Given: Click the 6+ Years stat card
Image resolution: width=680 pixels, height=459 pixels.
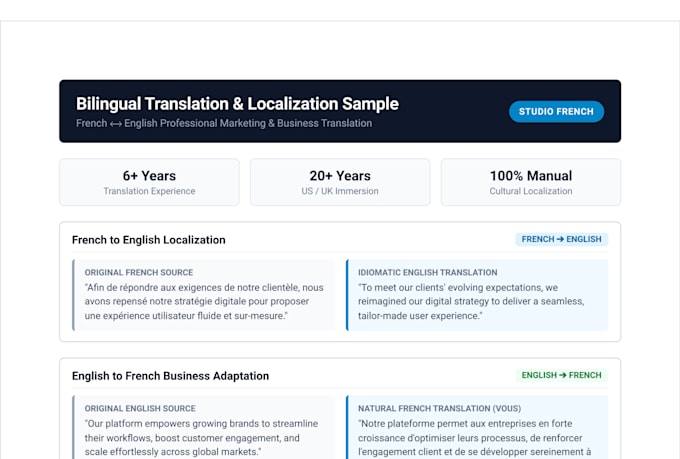Looking at the screenshot, I should point(149,182).
